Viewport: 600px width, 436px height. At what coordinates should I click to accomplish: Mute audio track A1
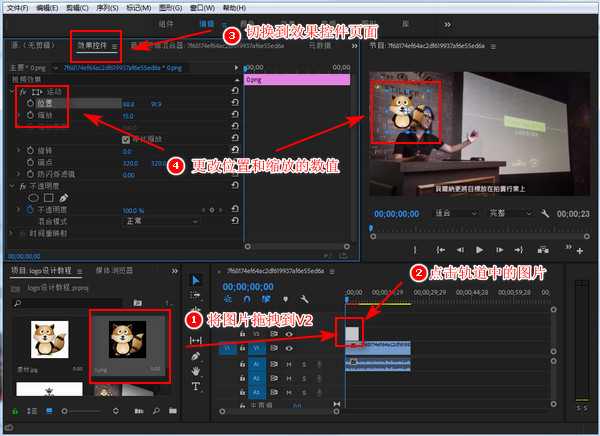(289, 364)
